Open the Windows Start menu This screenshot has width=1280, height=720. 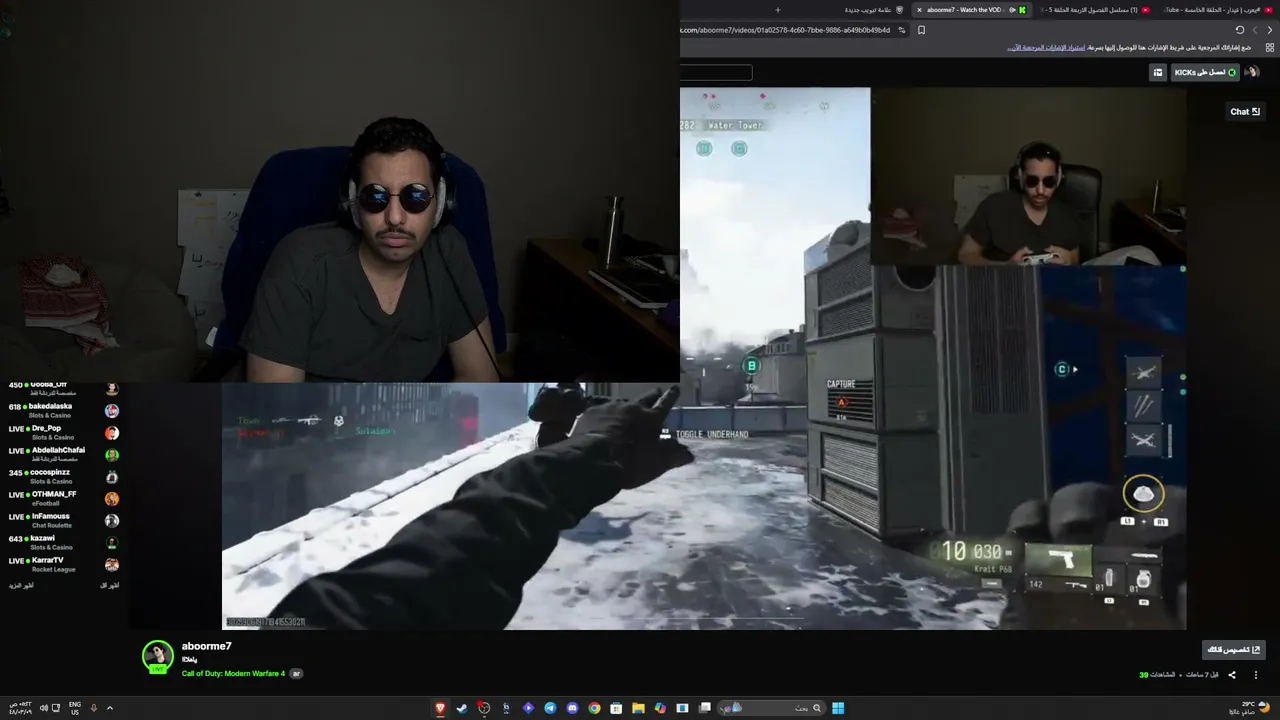coord(838,708)
